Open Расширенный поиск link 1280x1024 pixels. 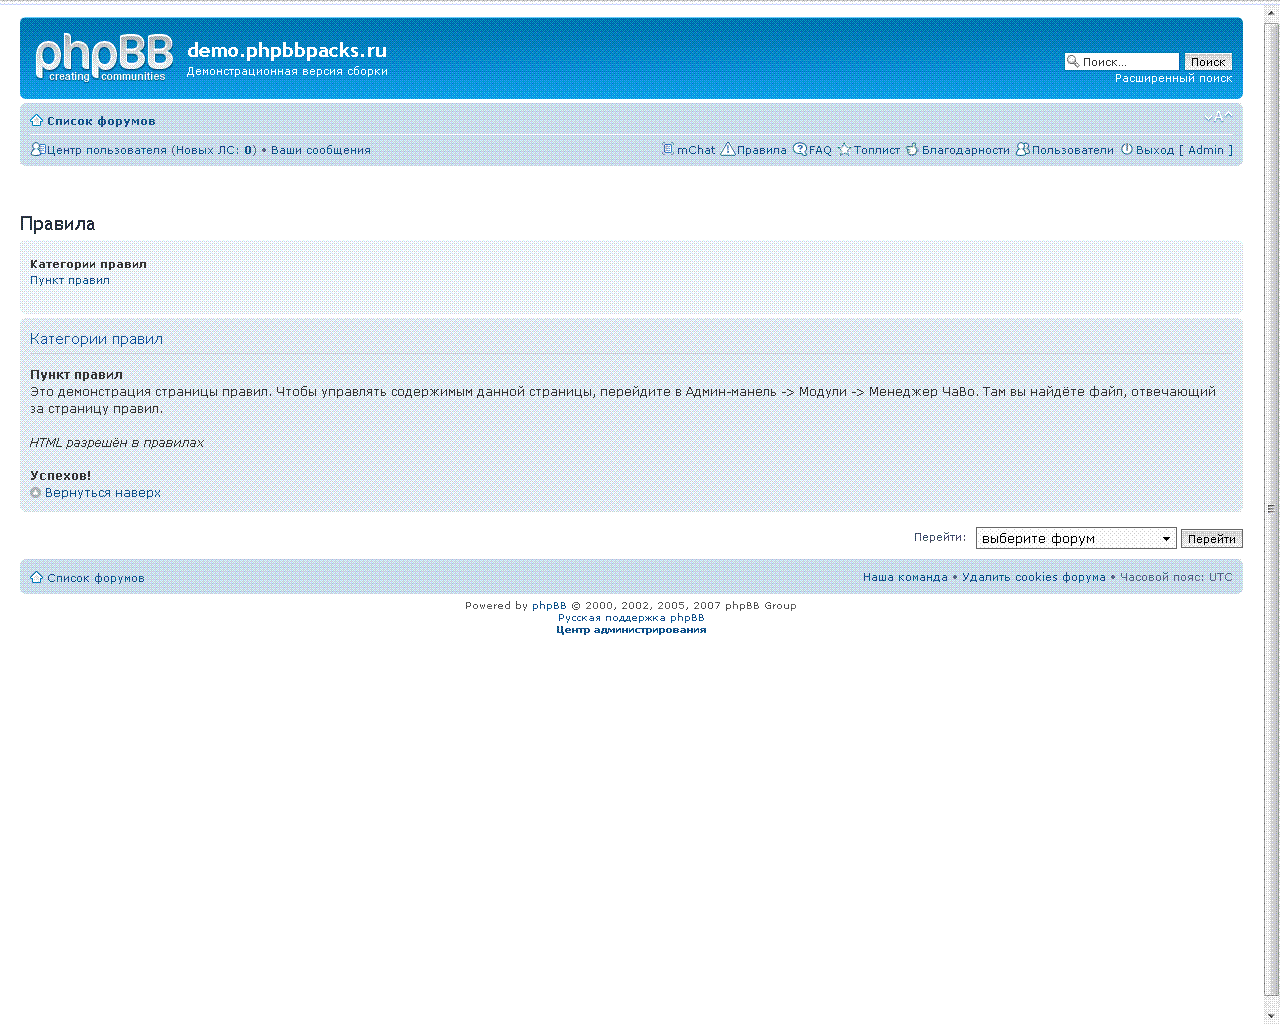point(1174,78)
